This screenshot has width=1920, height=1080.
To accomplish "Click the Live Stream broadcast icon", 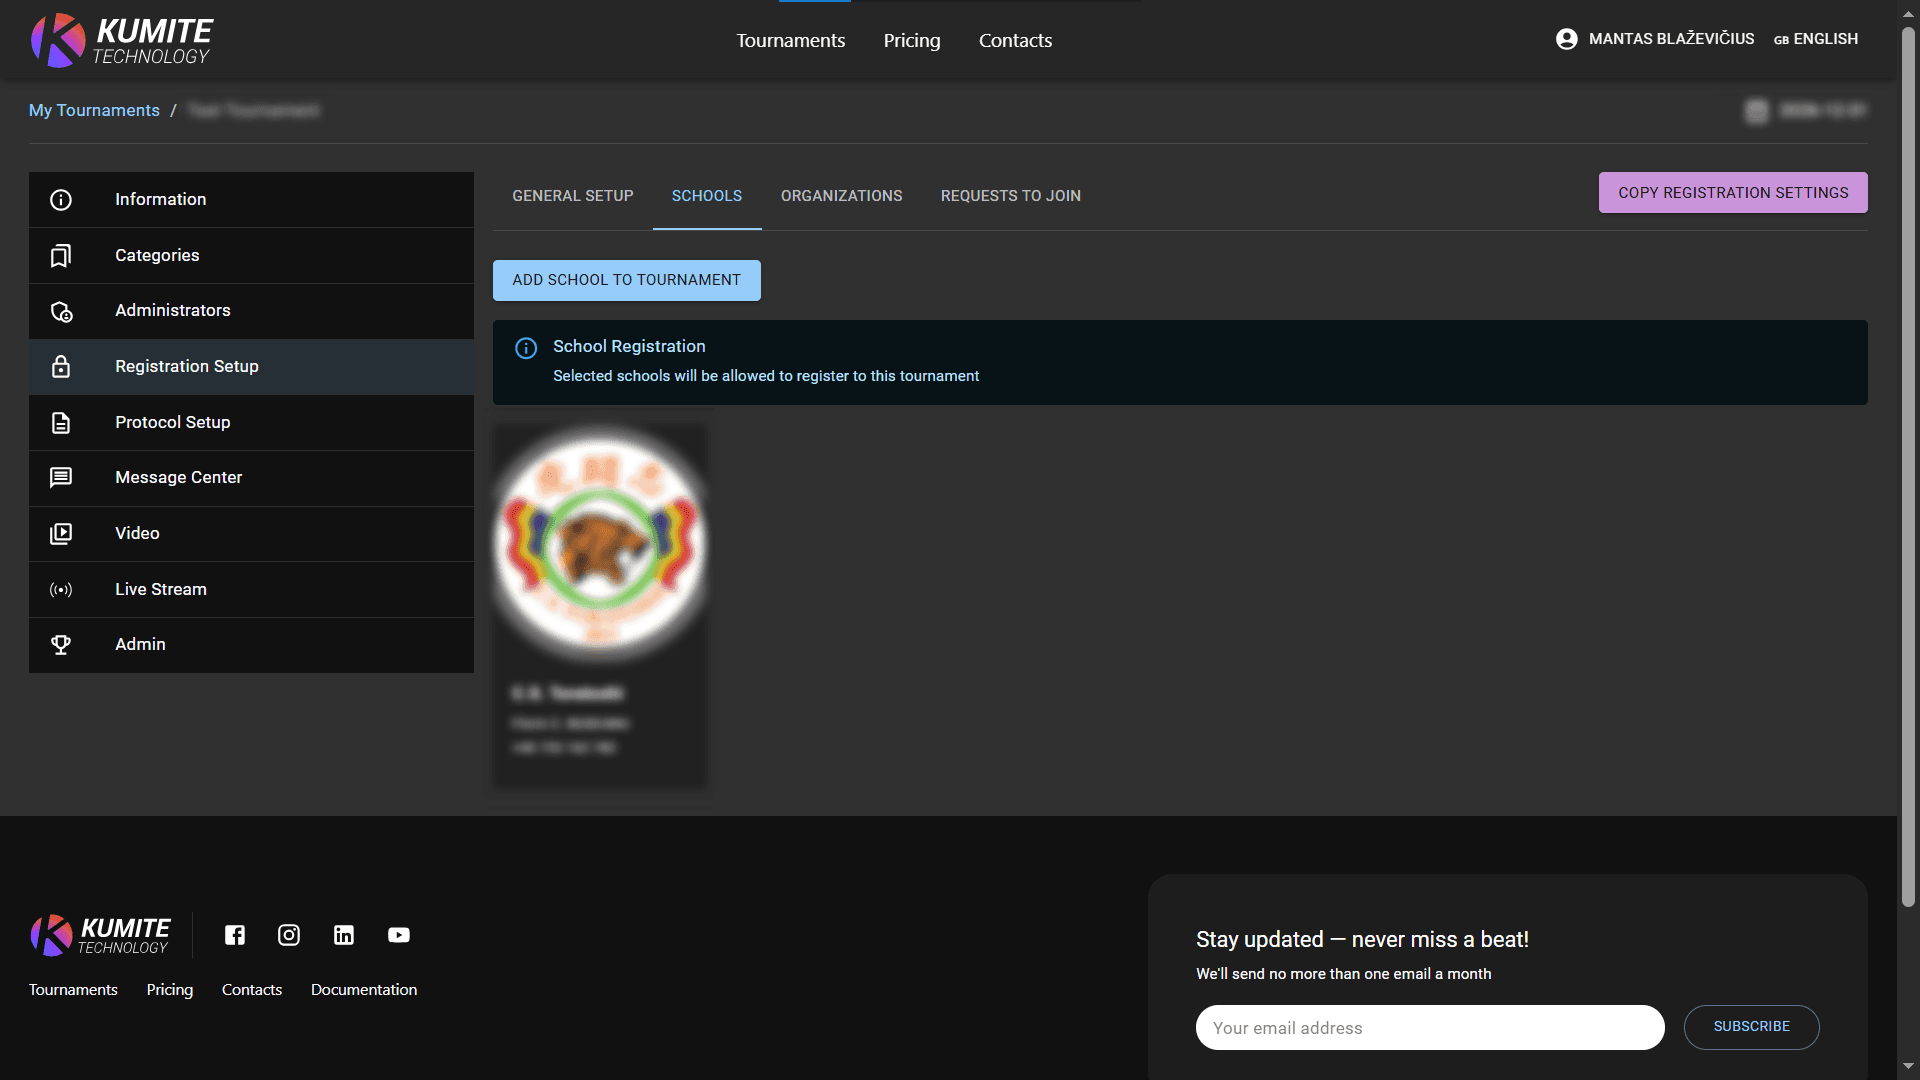I will pyautogui.click(x=61, y=590).
